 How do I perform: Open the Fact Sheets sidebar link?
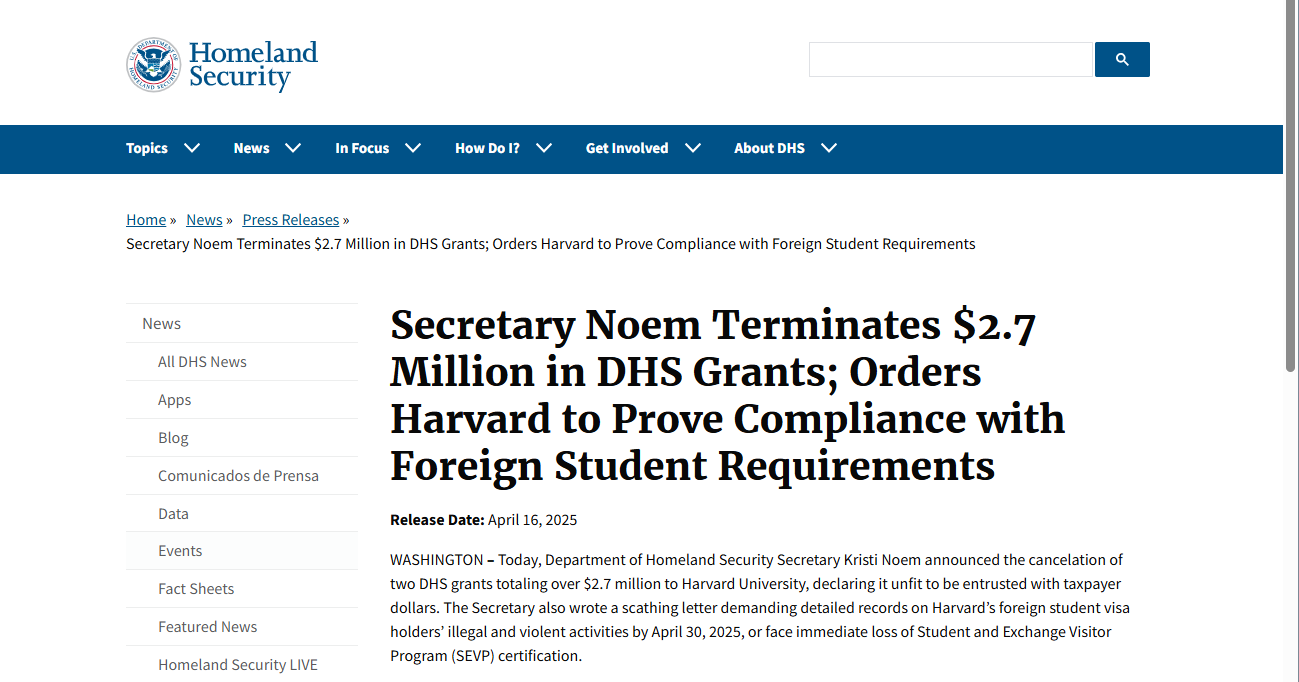pos(196,589)
